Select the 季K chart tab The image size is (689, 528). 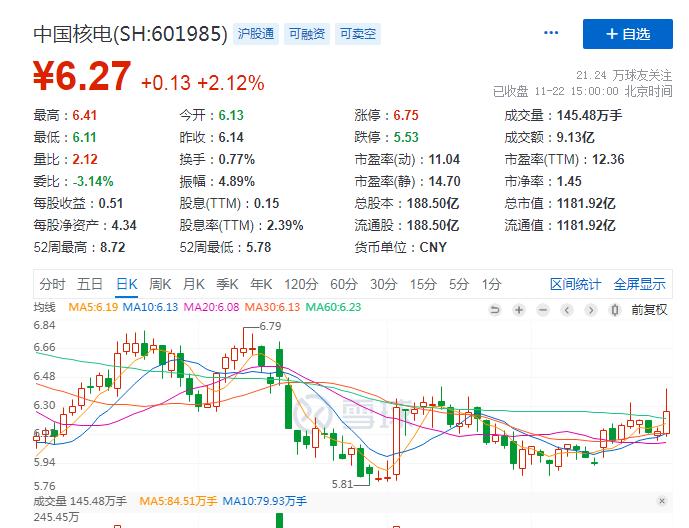(x=227, y=284)
